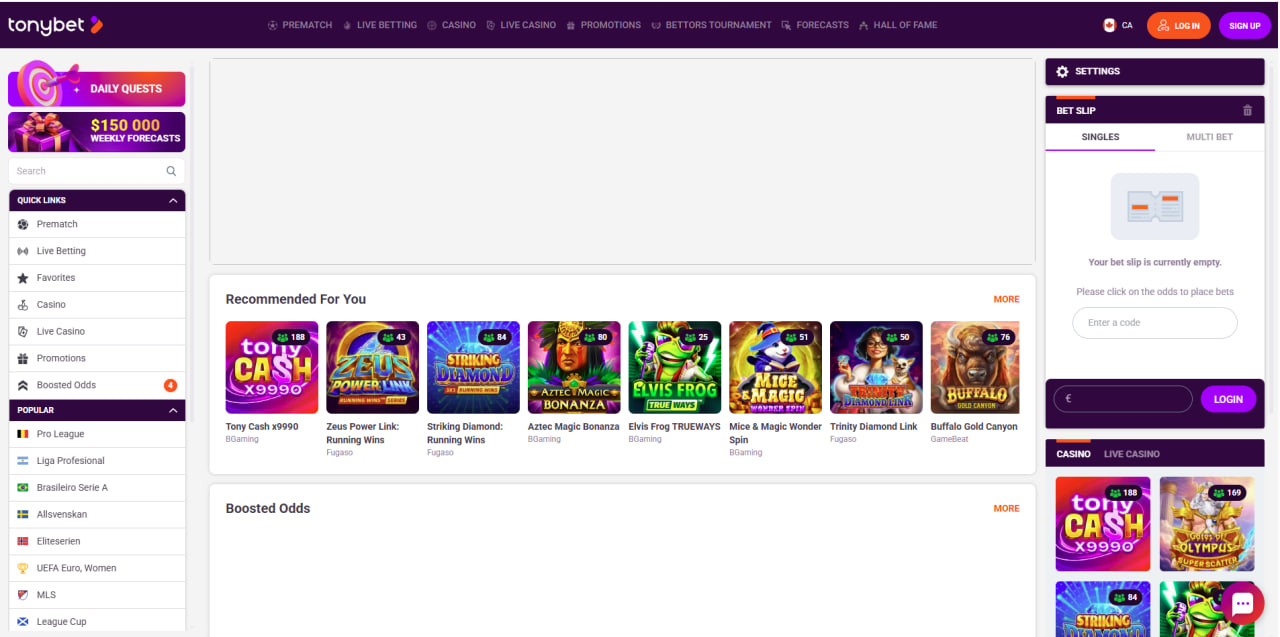Screen dimensions: 1280x637
Task: Open the Prematch top navigation item
Action: (300, 25)
